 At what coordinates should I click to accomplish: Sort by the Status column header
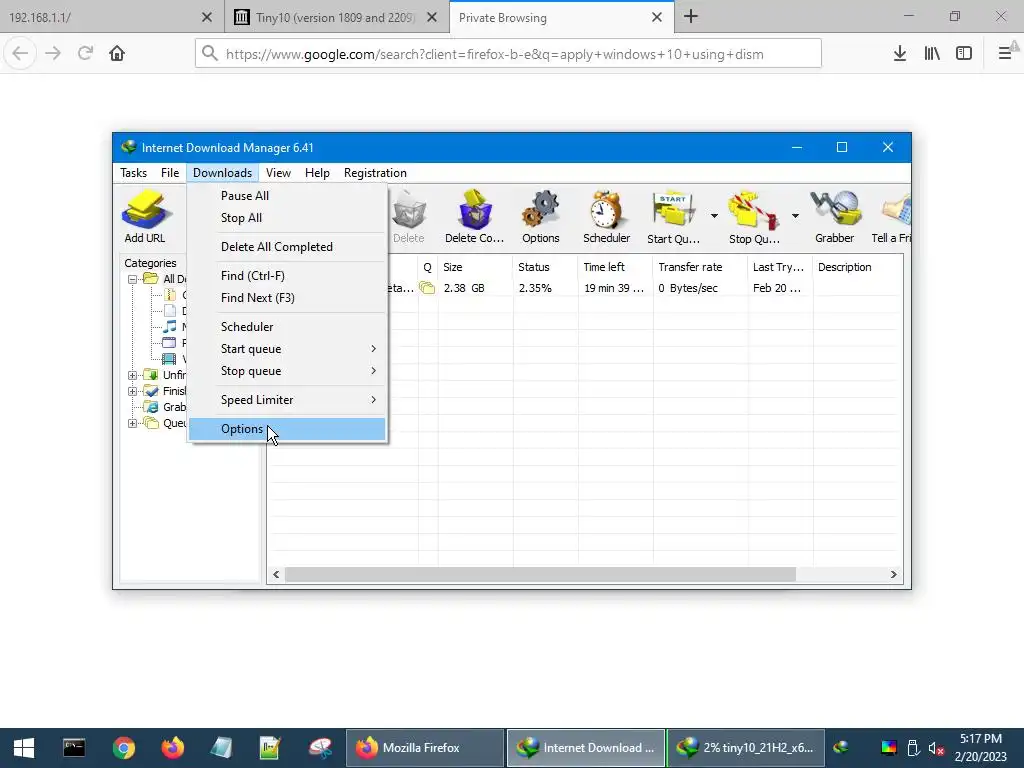[x=545, y=267]
